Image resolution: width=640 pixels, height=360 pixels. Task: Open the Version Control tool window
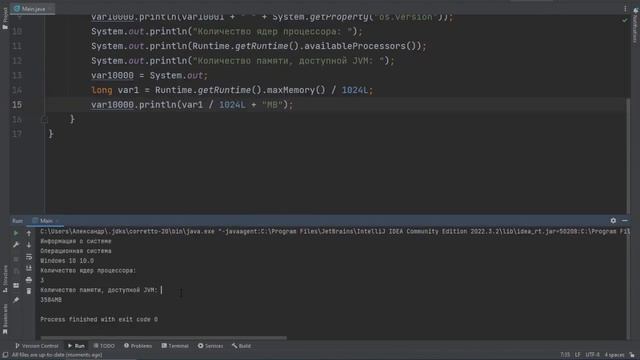click(x=37, y=346)
